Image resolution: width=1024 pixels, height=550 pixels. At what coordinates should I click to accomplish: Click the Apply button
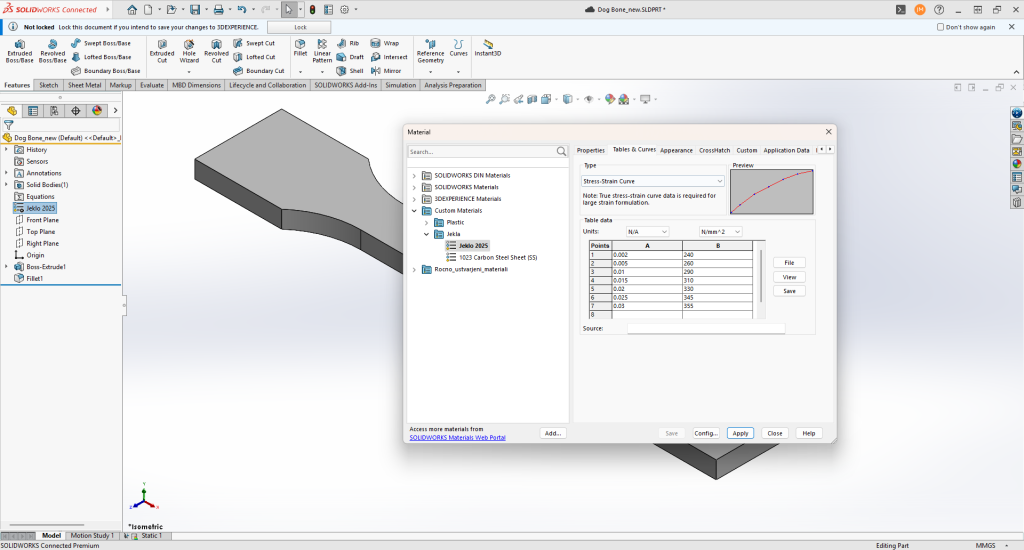click(x=740, y=433)
